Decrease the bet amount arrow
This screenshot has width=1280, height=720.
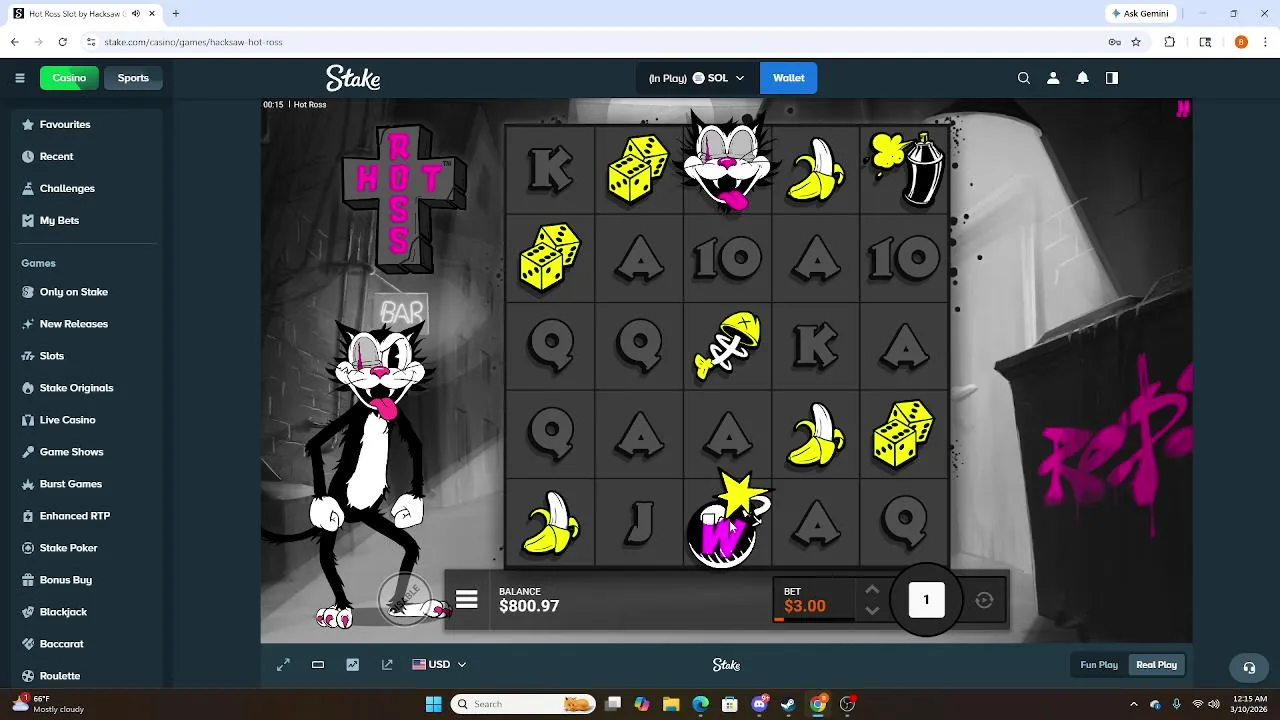872,610
